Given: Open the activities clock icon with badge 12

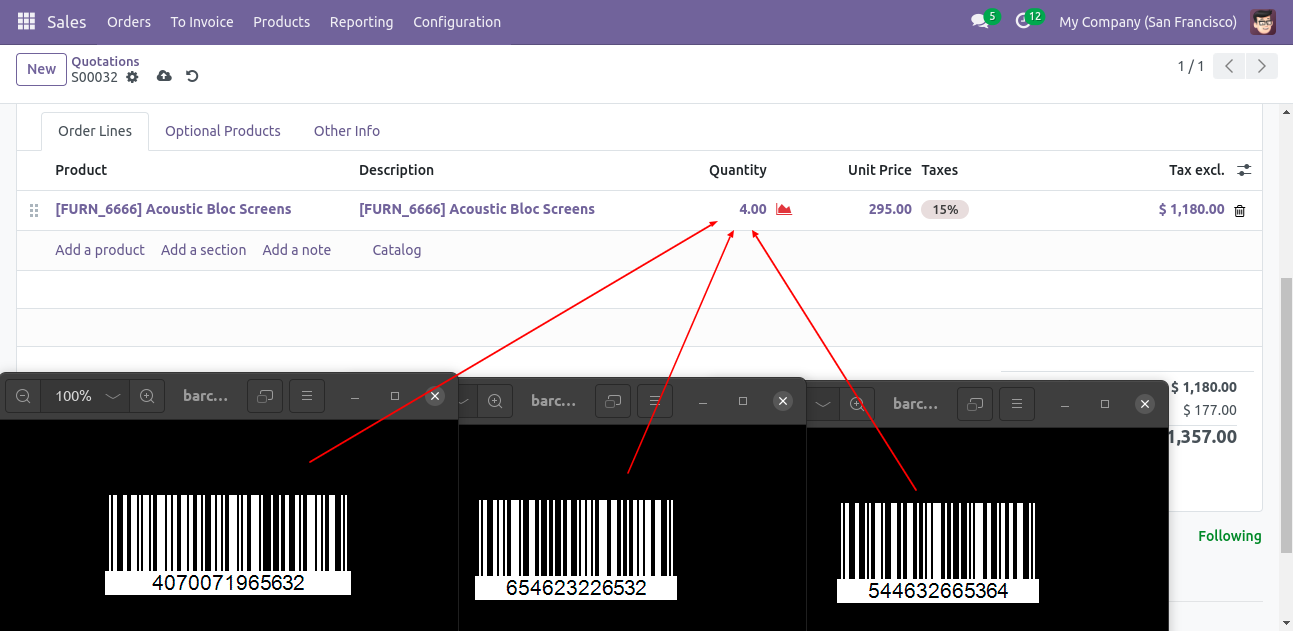Looking at the screenshot, I should [1023, 21].
